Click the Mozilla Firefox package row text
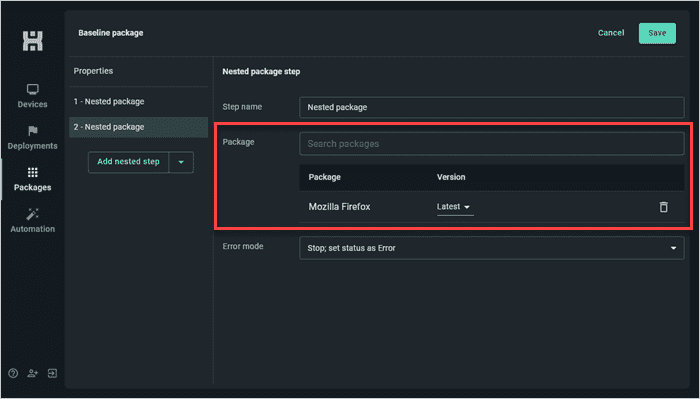 pos(339,207)
